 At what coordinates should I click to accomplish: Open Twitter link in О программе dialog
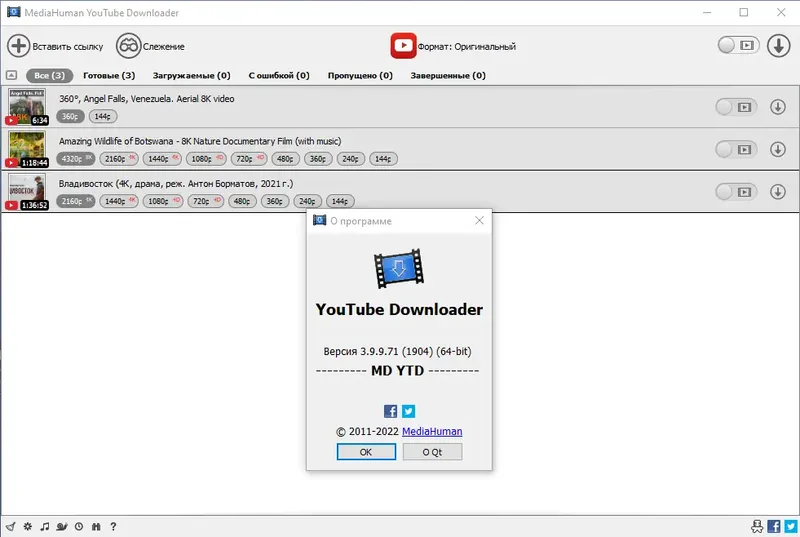point(408,411)
